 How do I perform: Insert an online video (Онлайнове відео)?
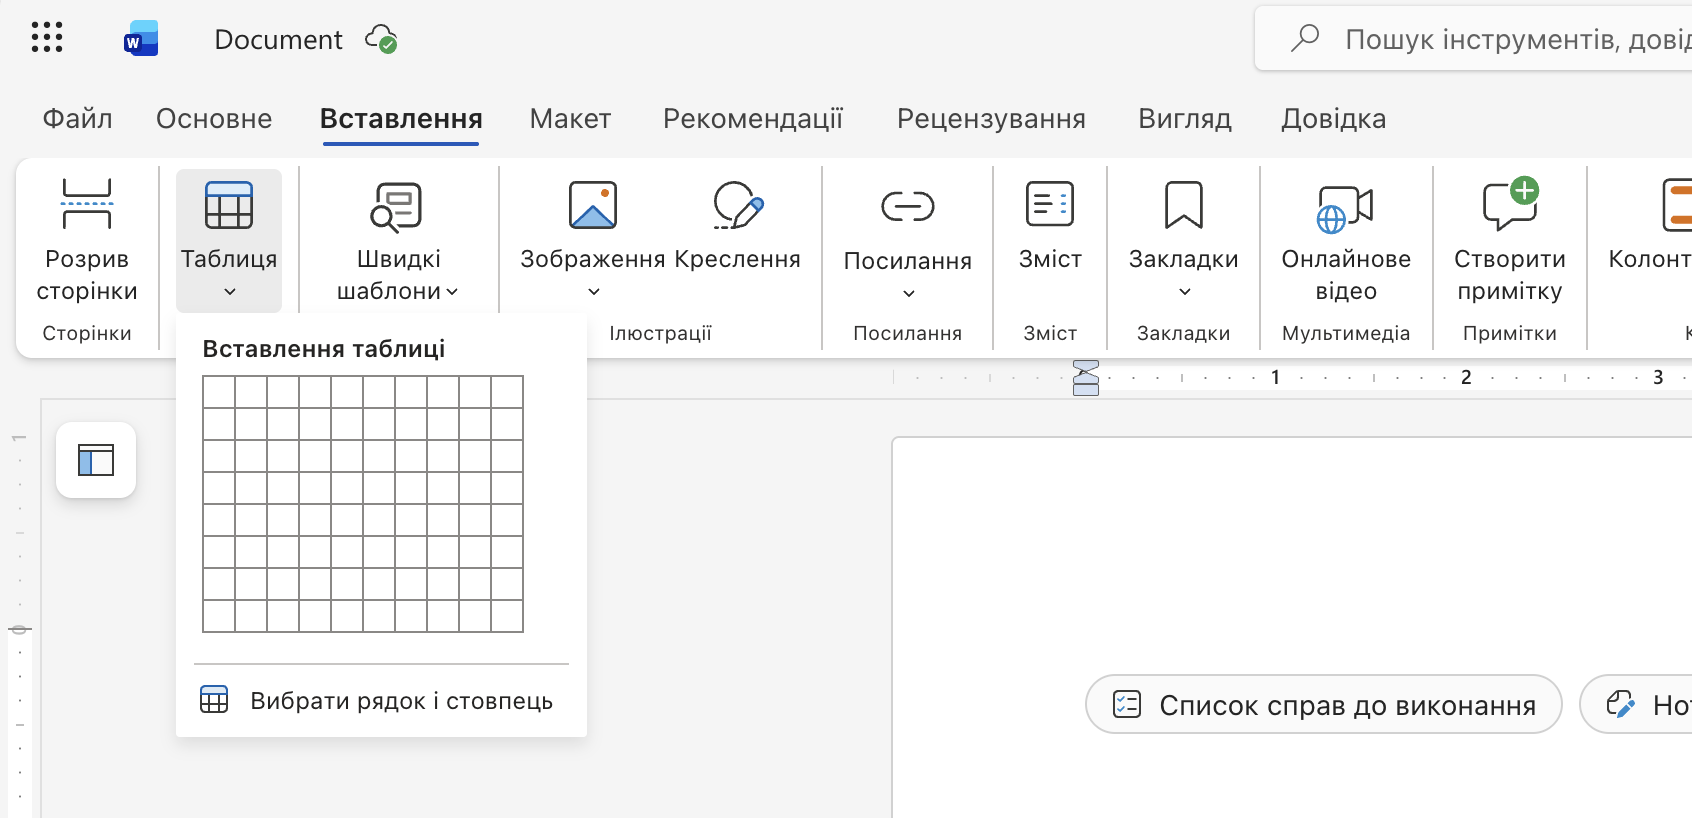(1346, 241)
